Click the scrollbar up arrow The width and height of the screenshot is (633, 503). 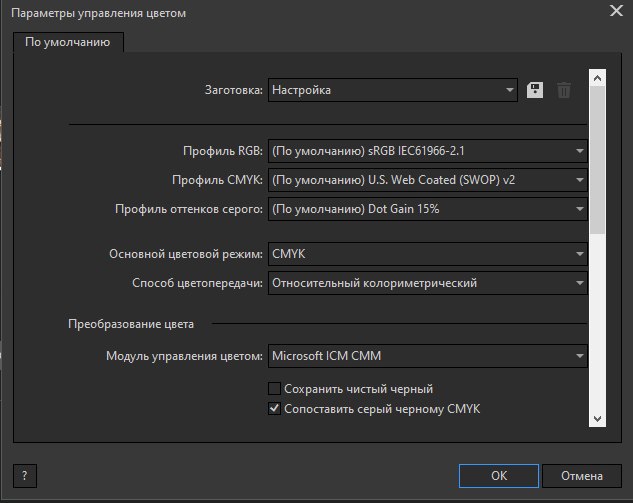(597, 78)
